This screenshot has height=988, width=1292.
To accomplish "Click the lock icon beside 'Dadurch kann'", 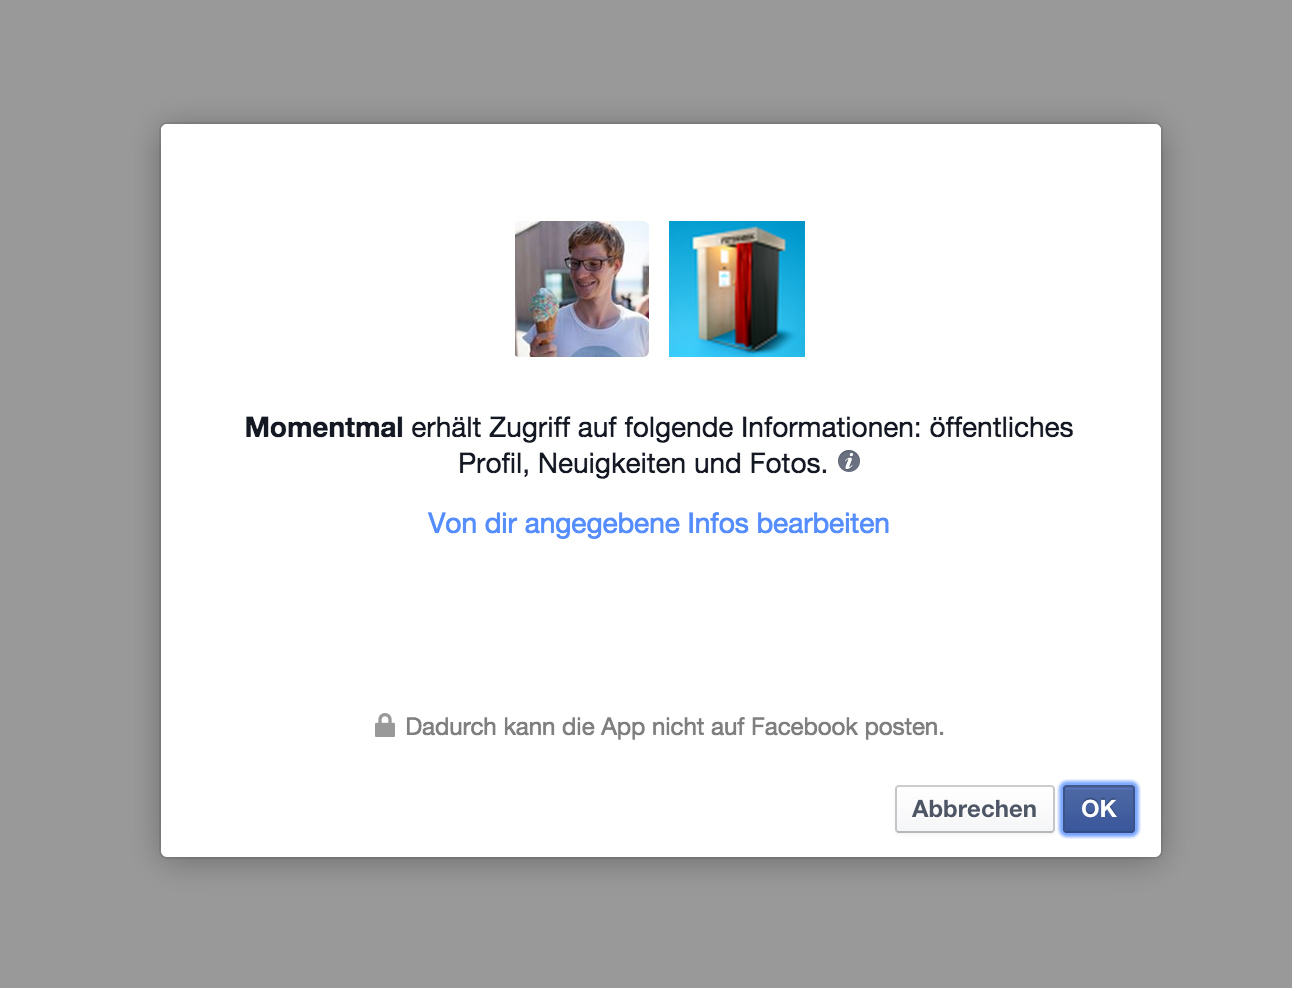I will pos(385,725).
